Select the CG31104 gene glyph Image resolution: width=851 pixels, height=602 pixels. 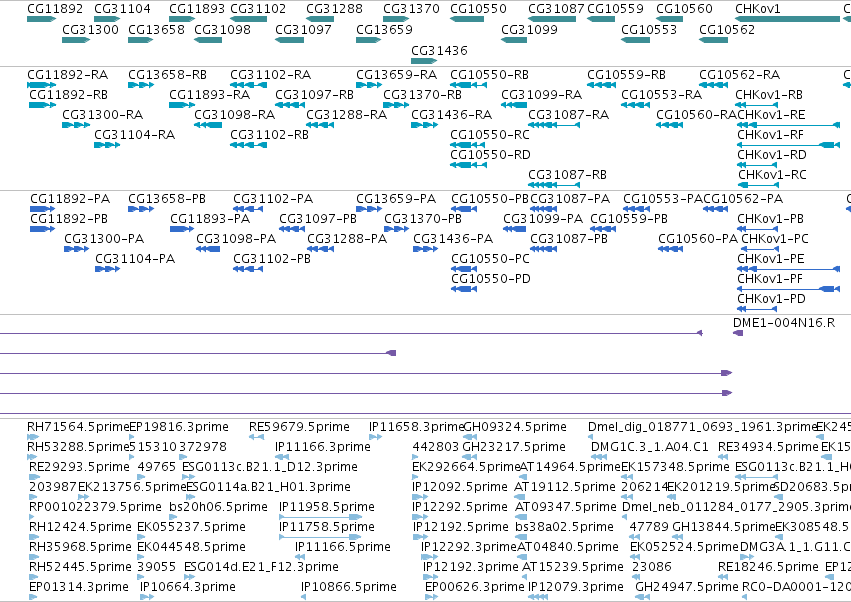pyautogui.click(x=107, y=19)
